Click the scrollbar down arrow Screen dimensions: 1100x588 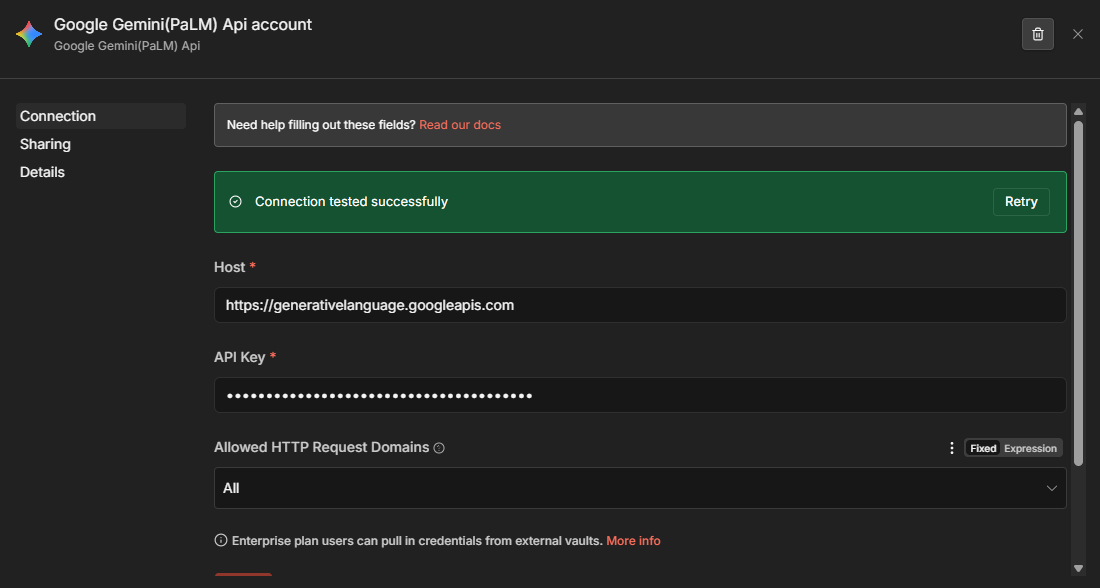tap(1078, 568)
